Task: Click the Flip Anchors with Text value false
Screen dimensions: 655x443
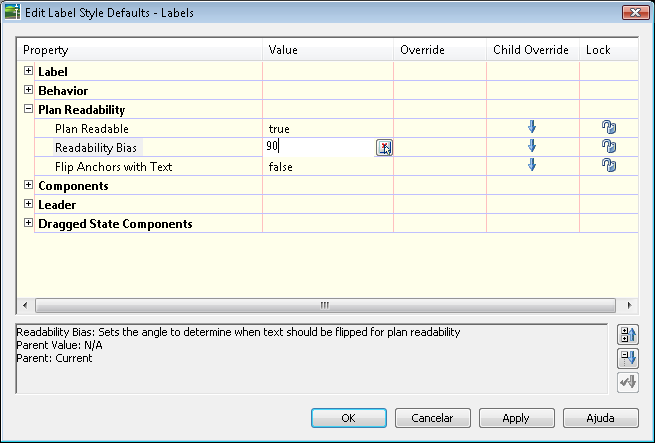Action: coord(281,167)
